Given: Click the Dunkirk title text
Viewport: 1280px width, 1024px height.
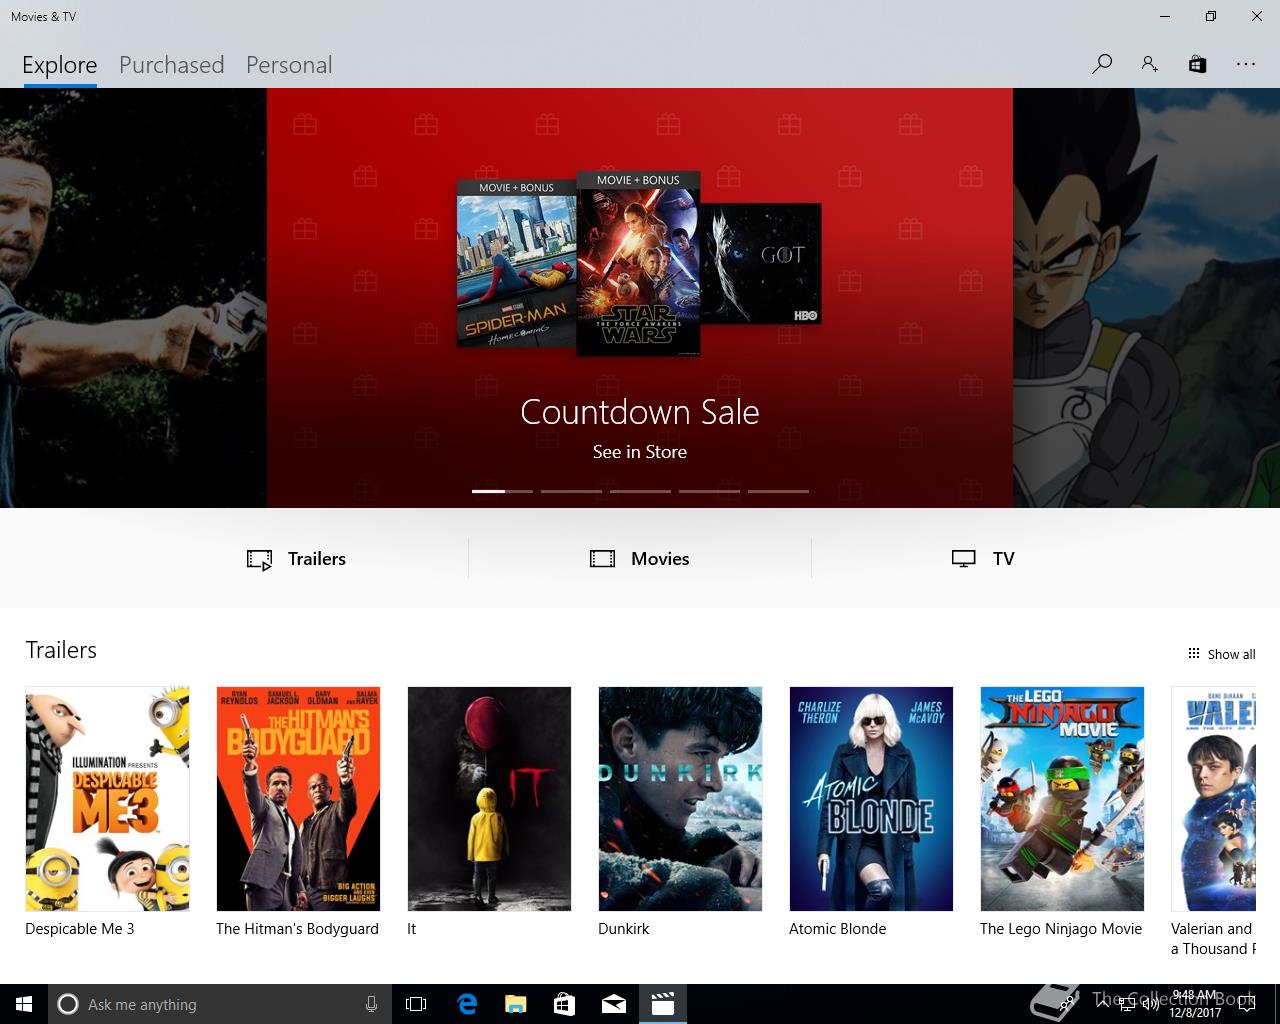Looking at the screenshot, I should tap(624, 929).
